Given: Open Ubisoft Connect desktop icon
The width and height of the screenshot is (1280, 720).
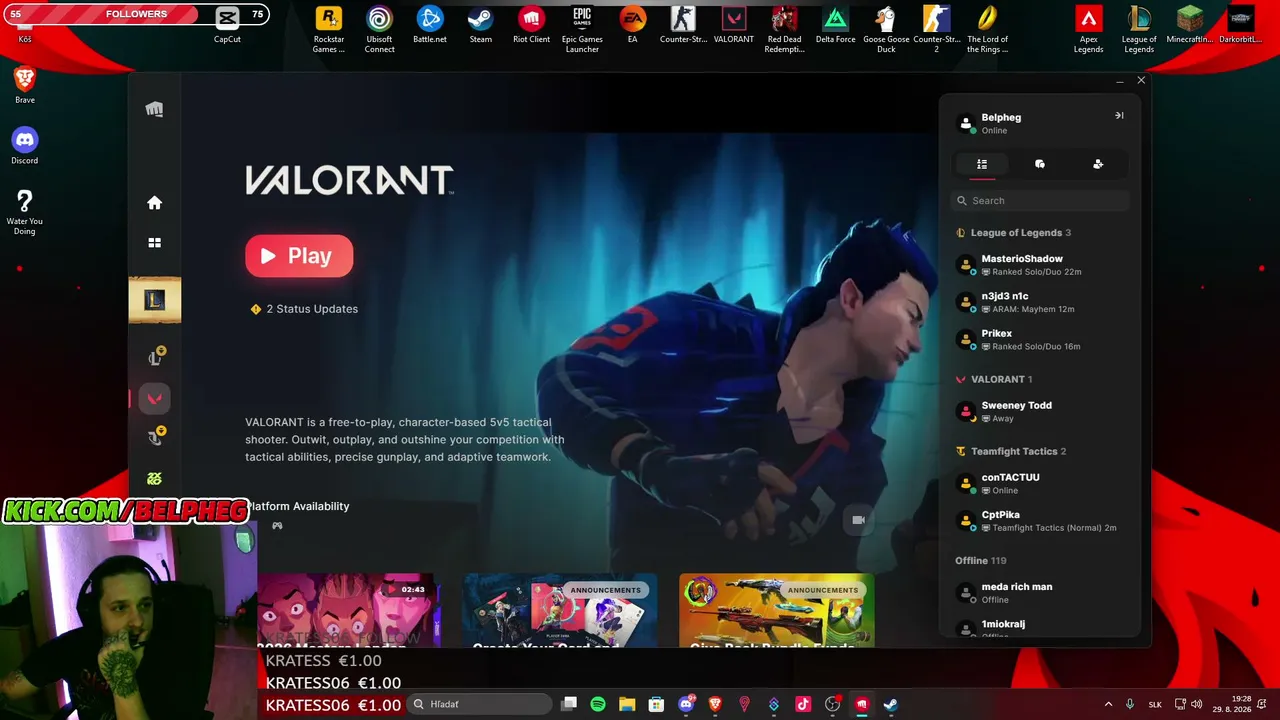Looking at the screenshot, I should pyautogui.click(x=379, y=30).
